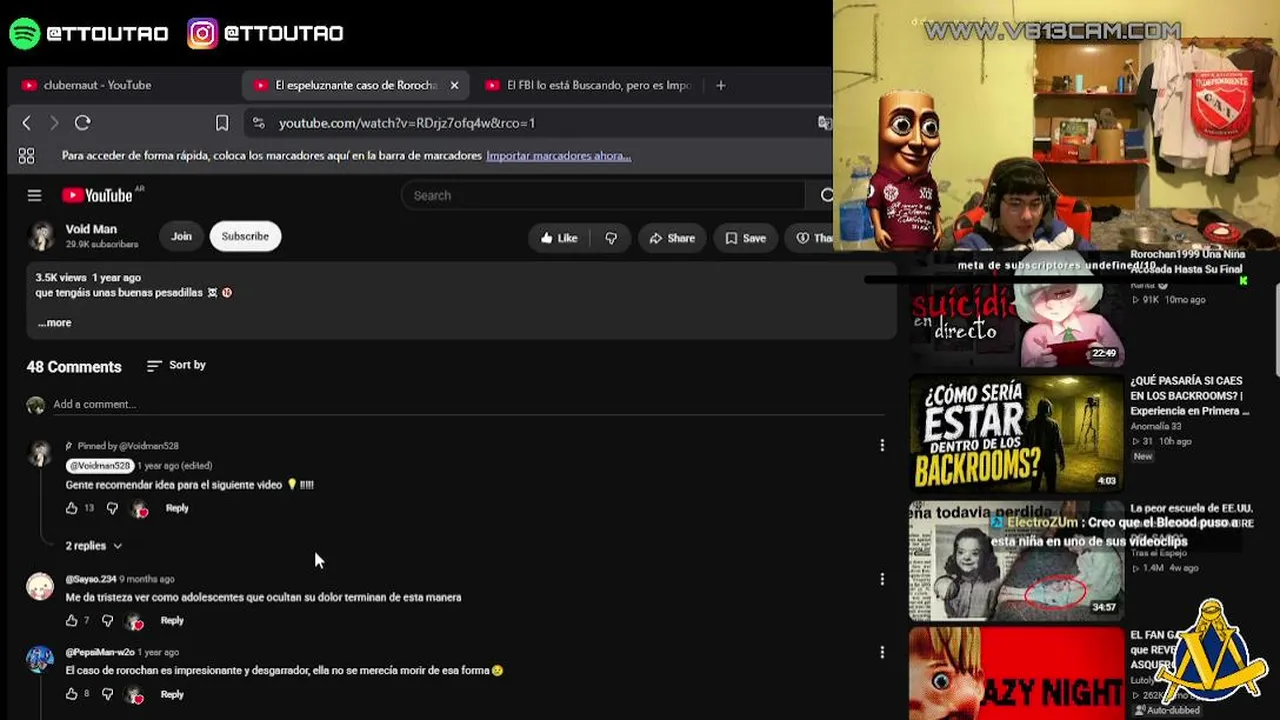Viewport: 1280px width, 720px height.
Task: Open the three-dot menu on the pinned comment
Action: tap(882, 446)
